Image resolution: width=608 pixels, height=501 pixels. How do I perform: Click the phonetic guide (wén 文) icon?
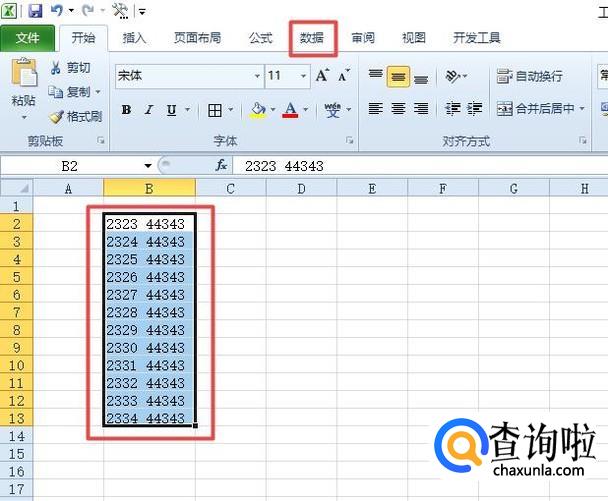click(332, 110)
